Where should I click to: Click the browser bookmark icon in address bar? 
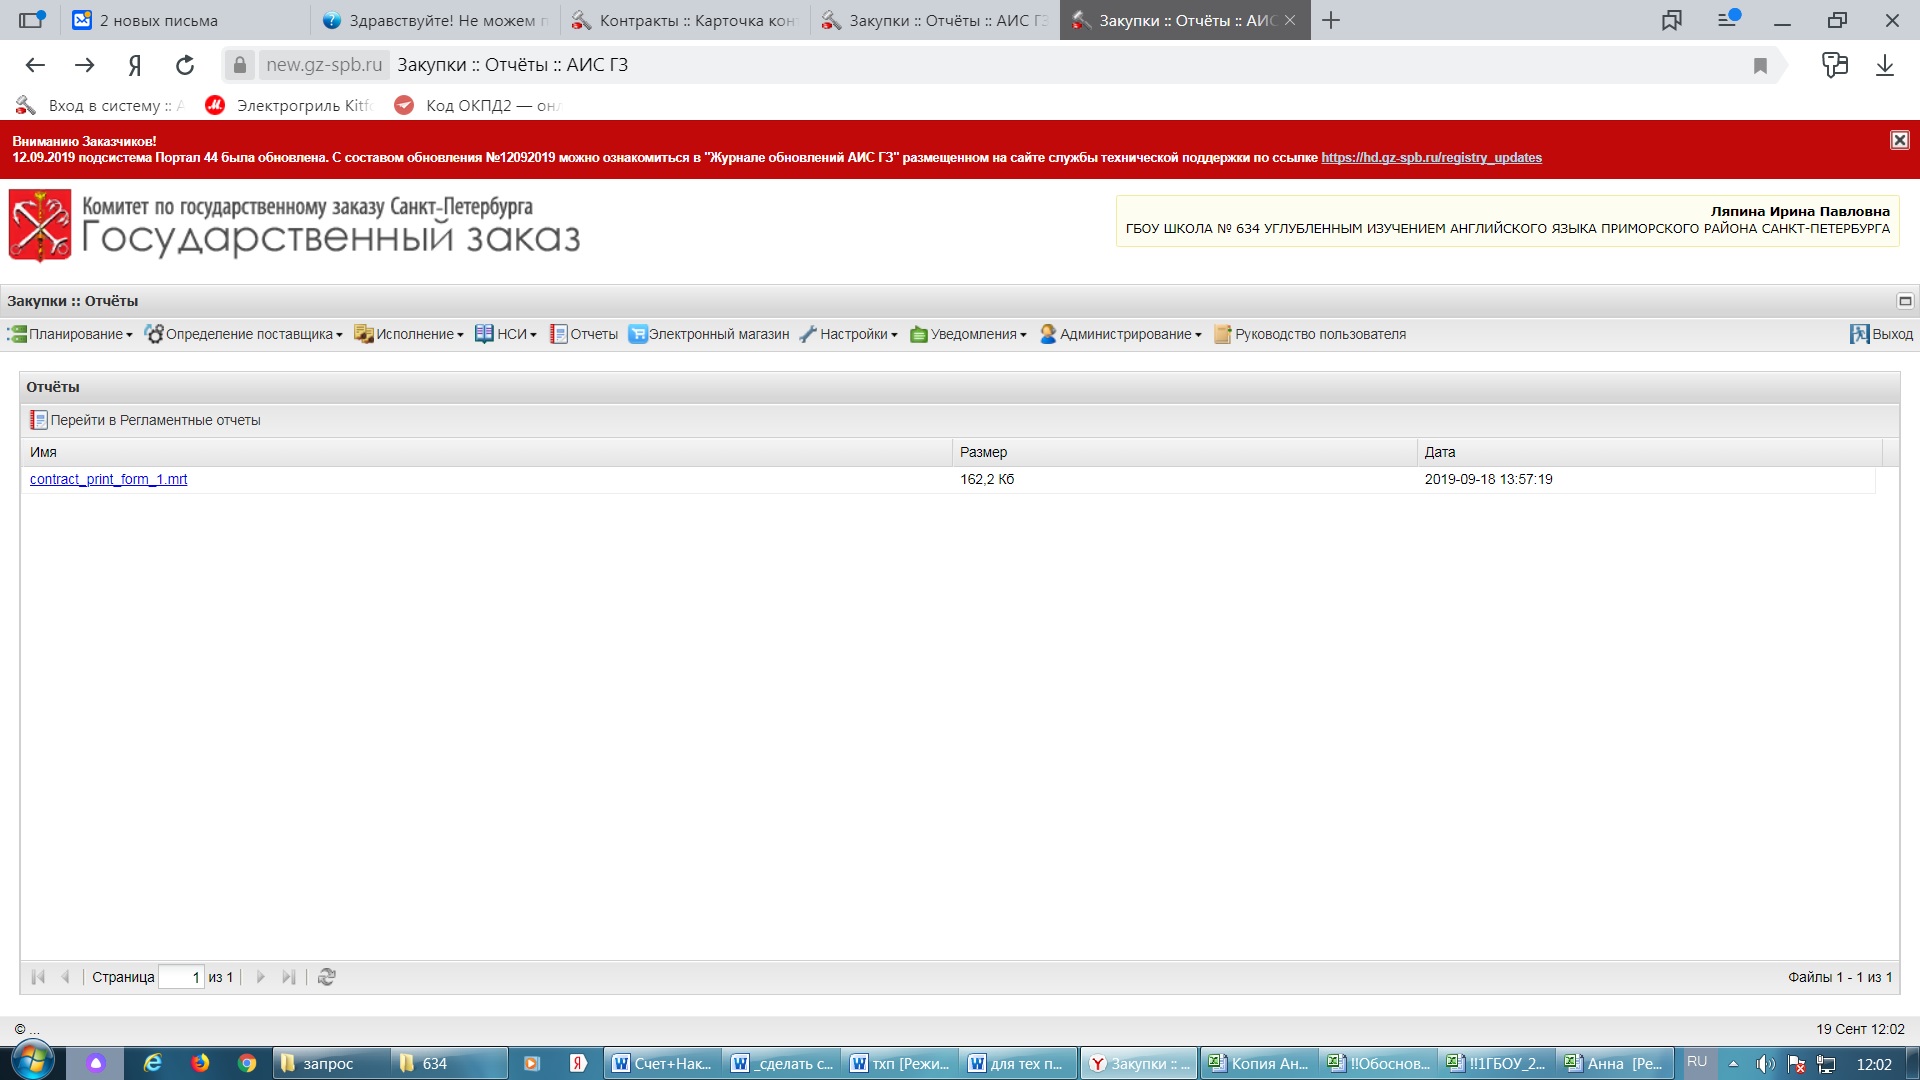pos(1760,66)
